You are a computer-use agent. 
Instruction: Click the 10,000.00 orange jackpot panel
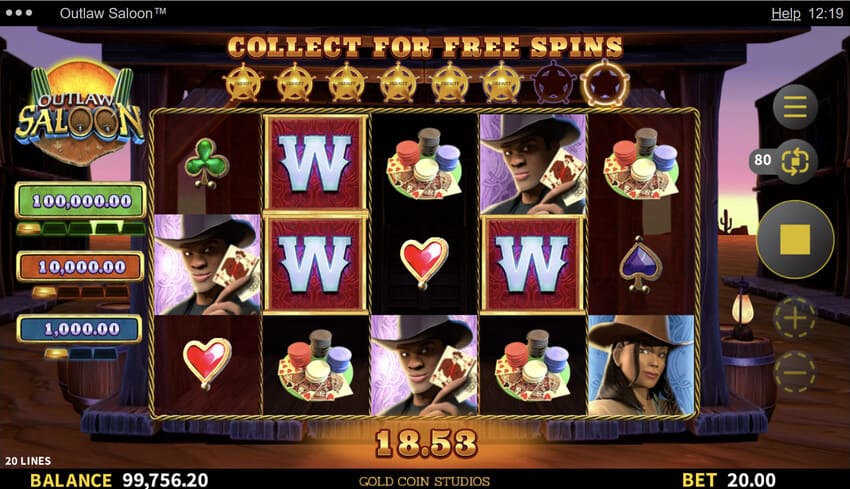coord(81,267)
